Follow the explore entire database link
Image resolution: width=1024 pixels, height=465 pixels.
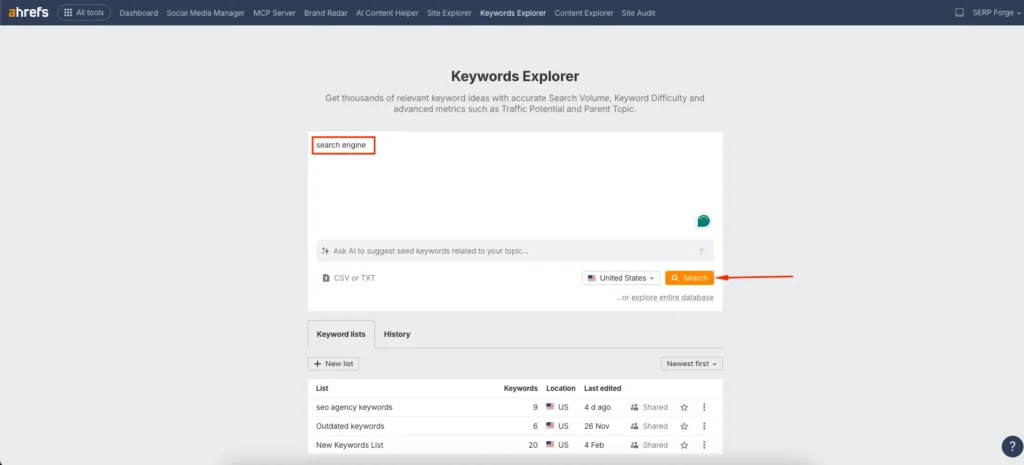[x=672, y=298]
